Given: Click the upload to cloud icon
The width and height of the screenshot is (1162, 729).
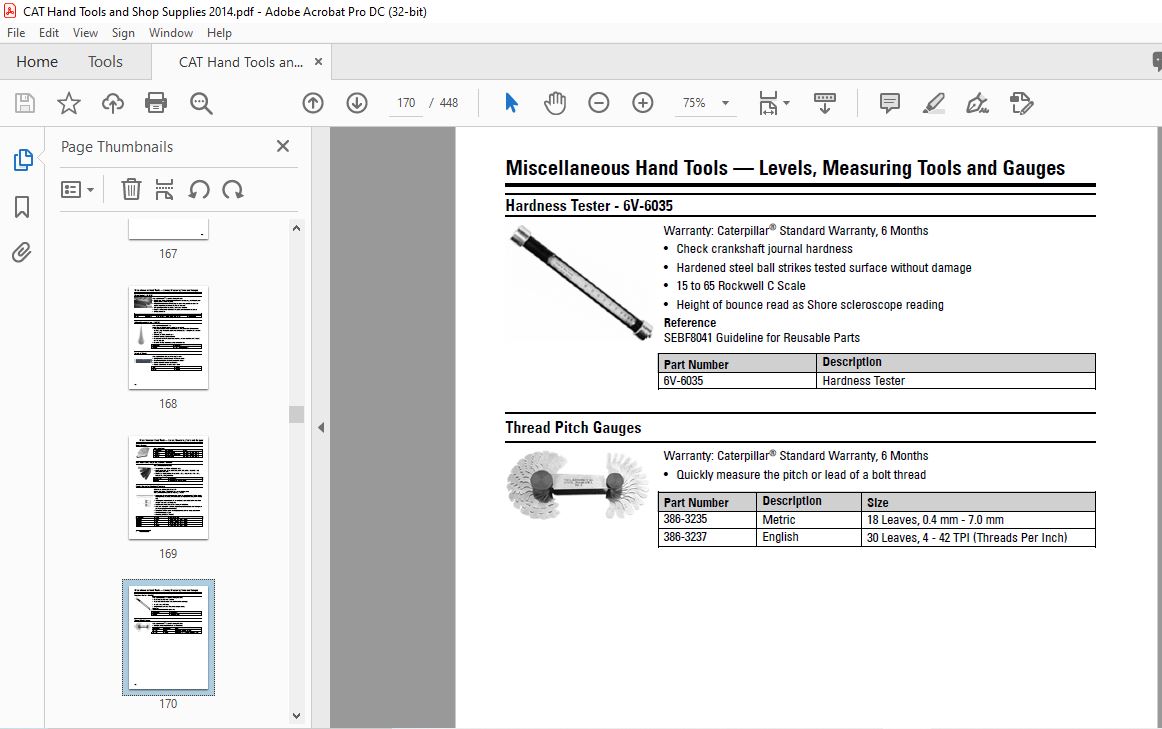Looking at the screenshot, I should 113,103.
